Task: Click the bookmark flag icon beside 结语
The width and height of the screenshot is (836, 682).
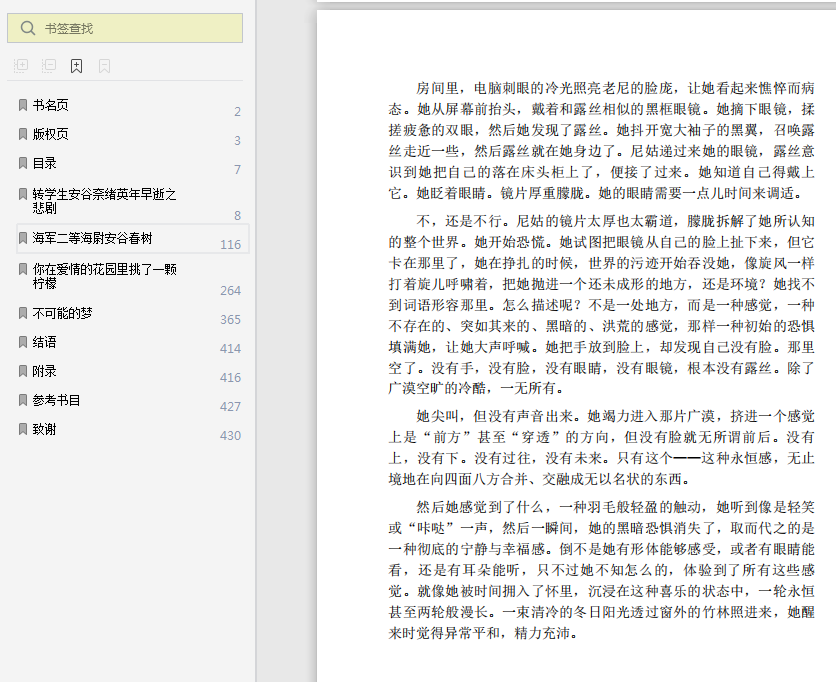Action: click(23, 342)
